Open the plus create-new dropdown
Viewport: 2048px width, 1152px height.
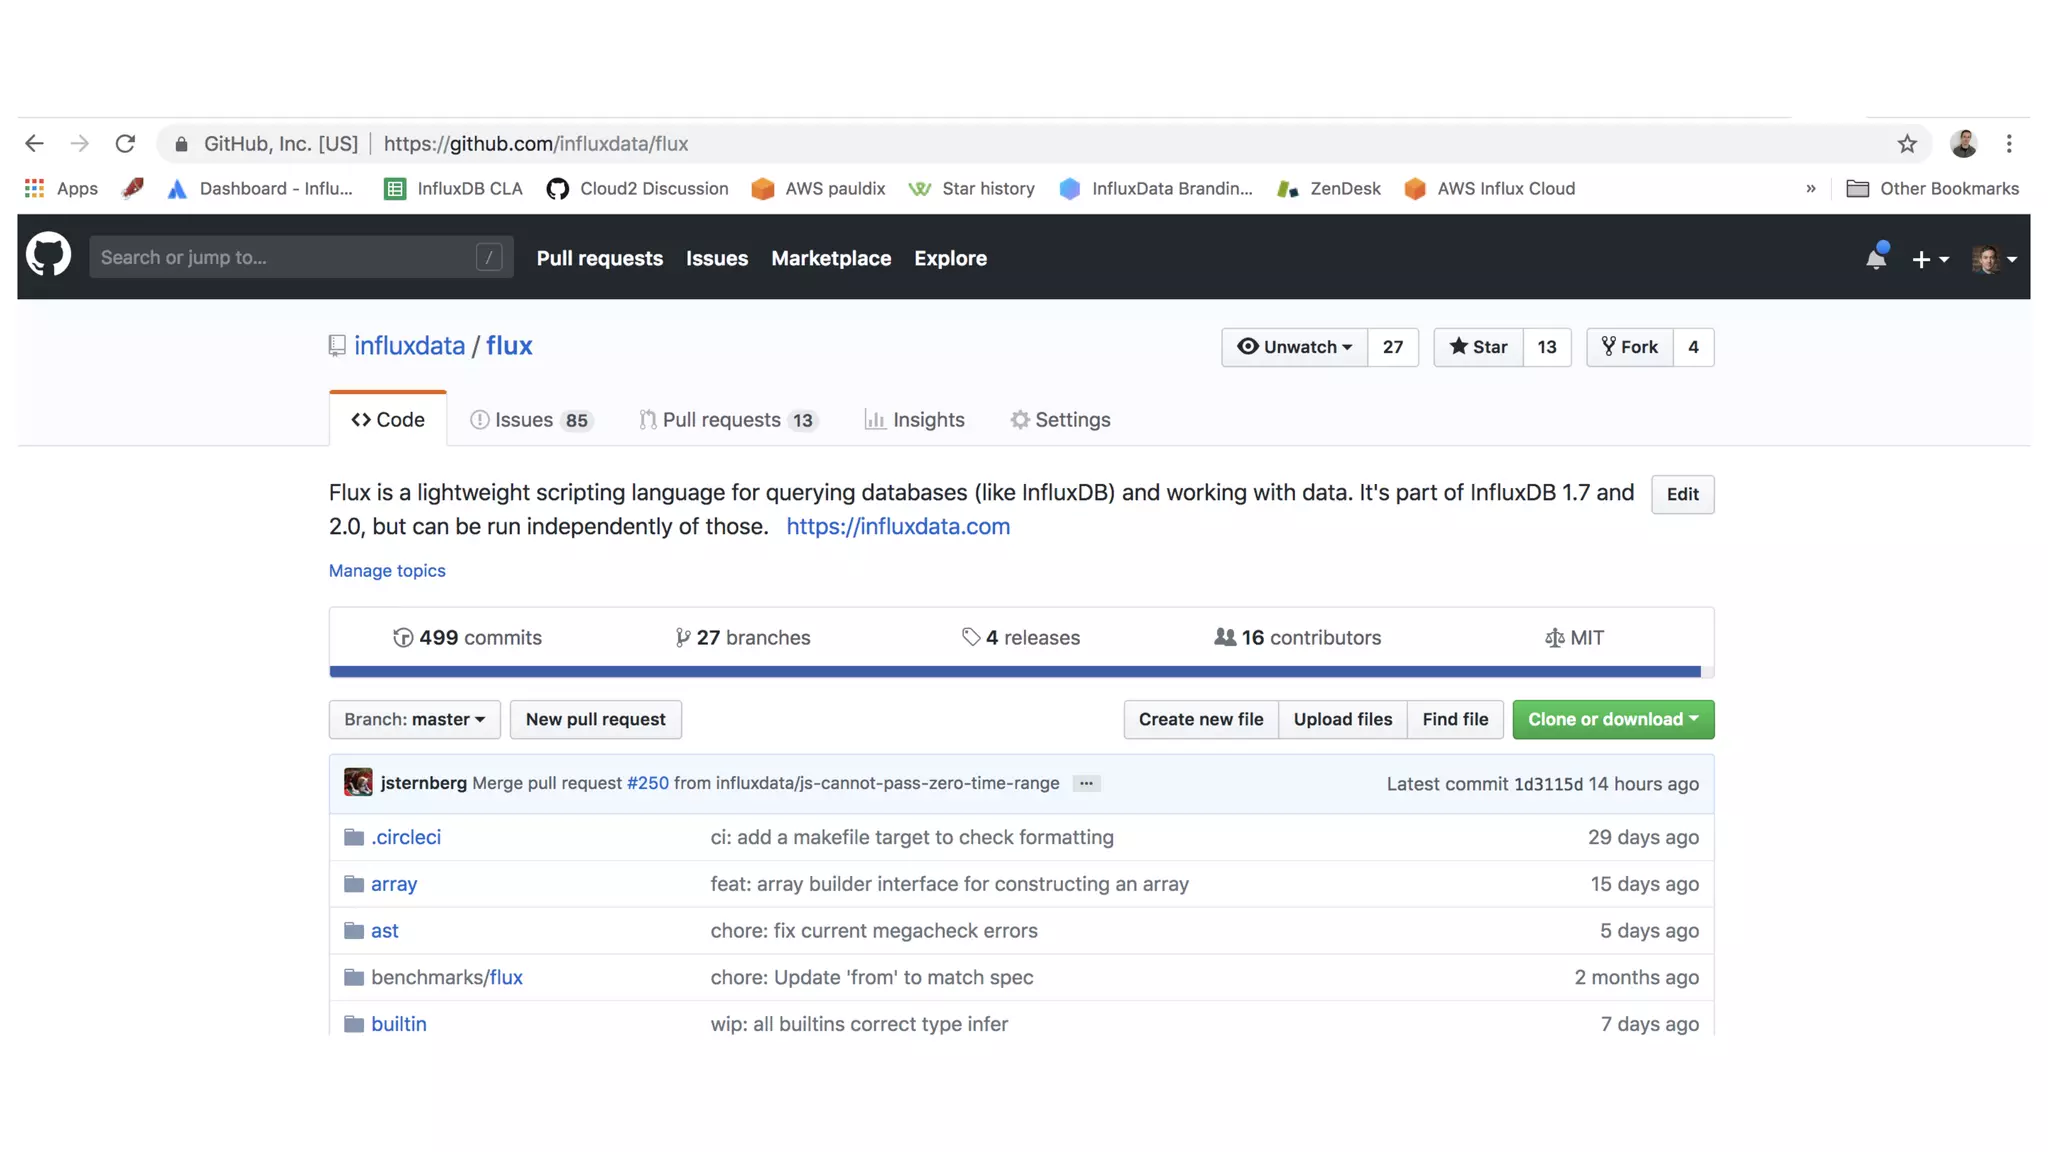[1929, 259]
